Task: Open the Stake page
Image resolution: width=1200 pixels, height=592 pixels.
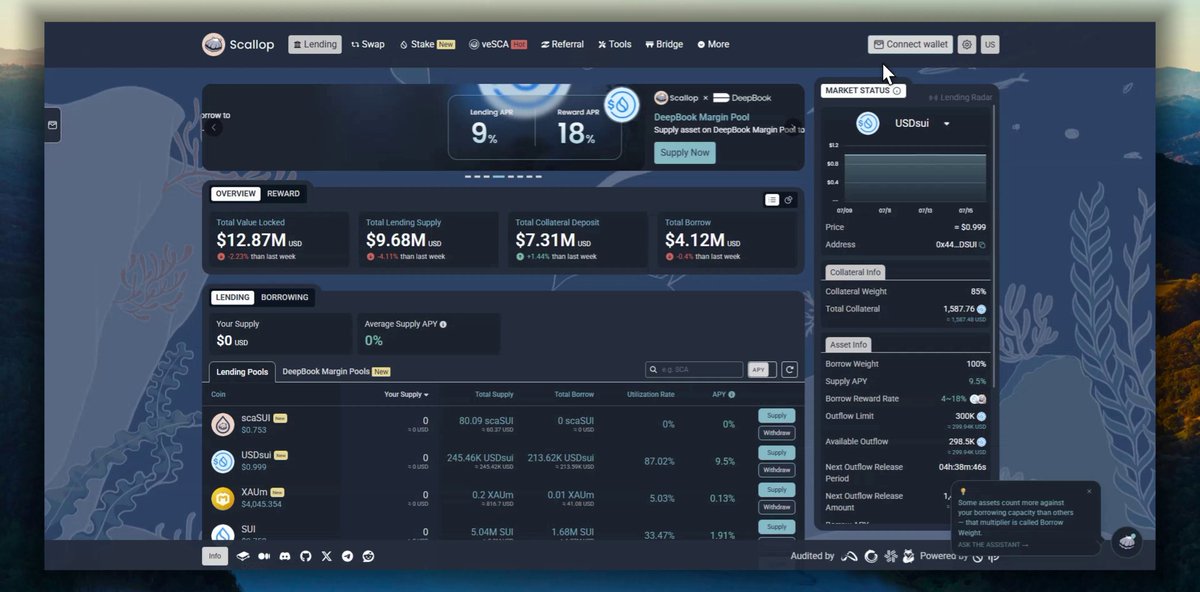Action: pos(427,44)
